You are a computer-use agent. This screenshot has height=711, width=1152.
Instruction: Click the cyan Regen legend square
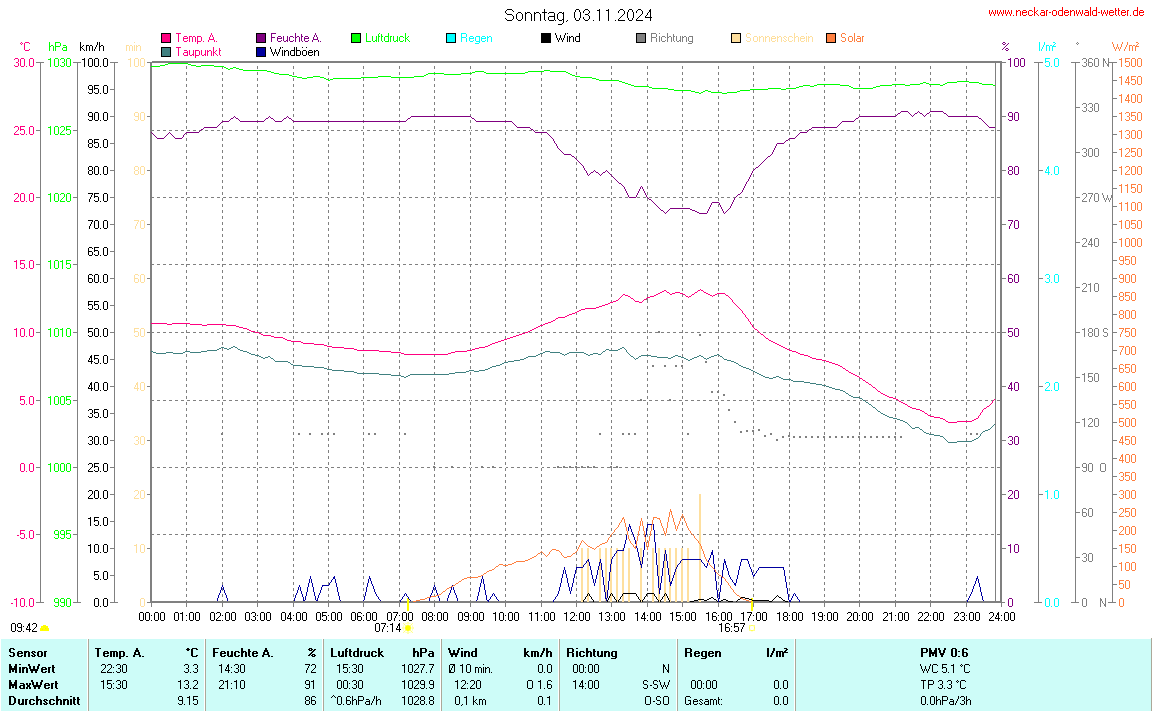[x=451, y=39]
